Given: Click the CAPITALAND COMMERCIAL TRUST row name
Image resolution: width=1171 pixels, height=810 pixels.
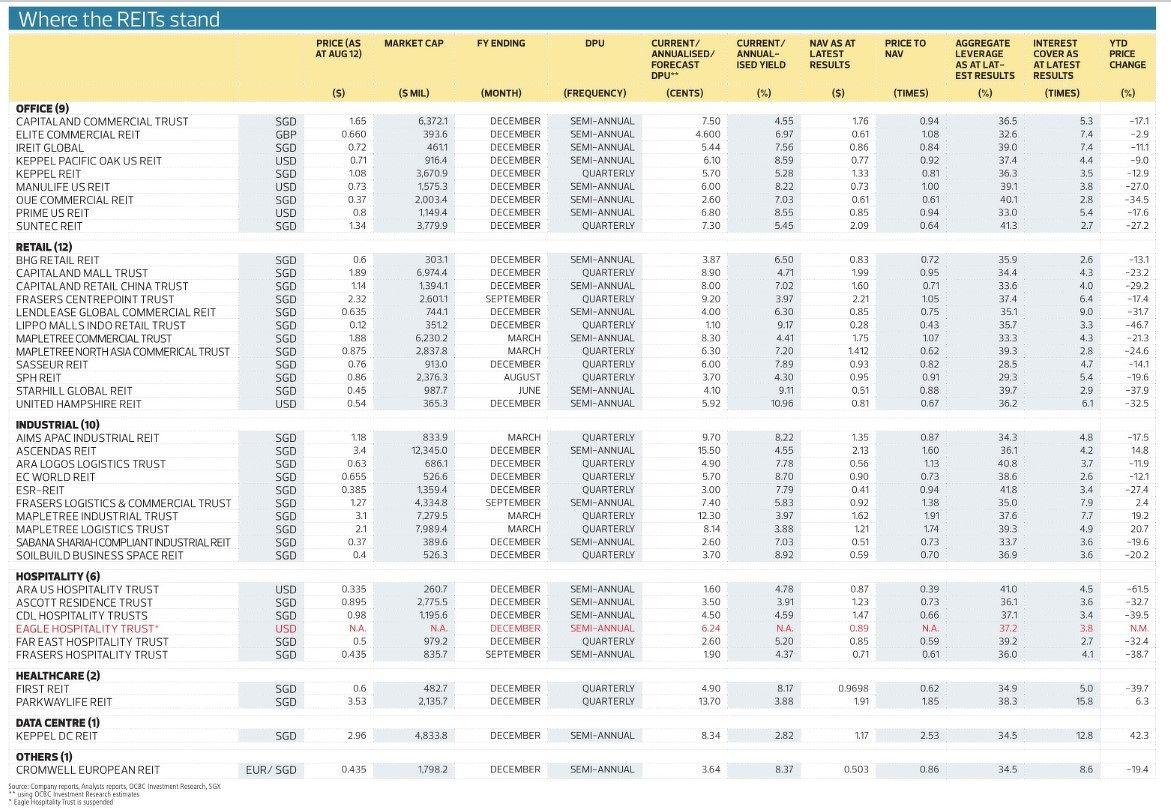Looking at the screenshot, I should click(102, 122).
